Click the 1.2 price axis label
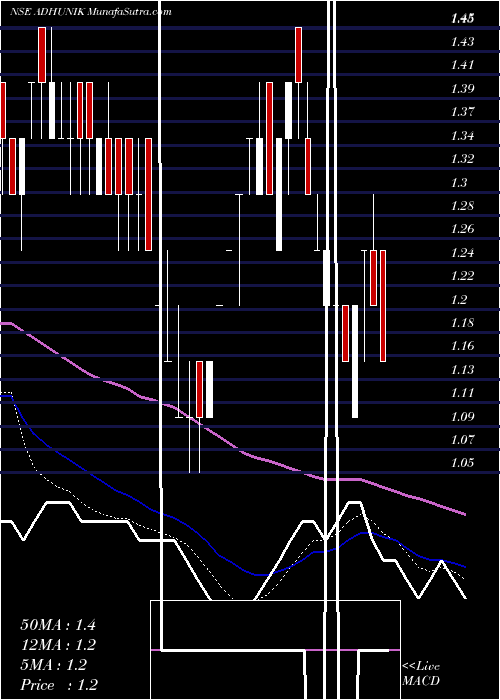The width and height of the screenshot is (500, 700). pos(460,299)
